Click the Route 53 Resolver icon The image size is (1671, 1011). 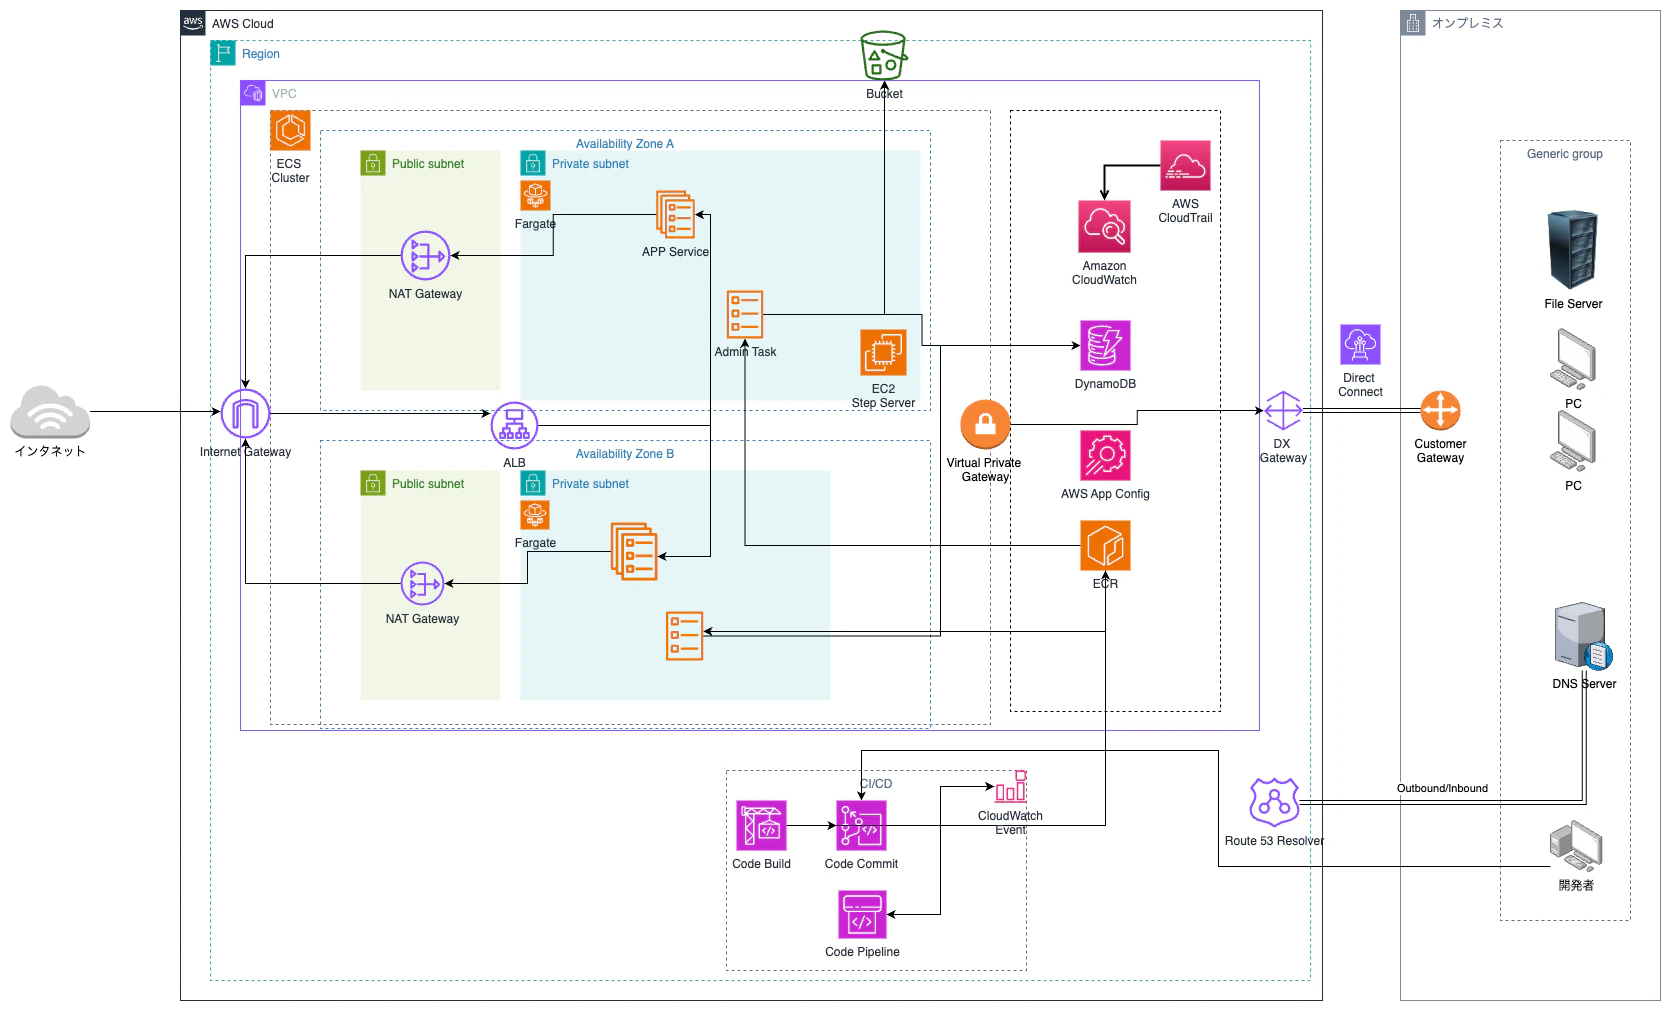pyautogui.click(x=1274, y=802)
